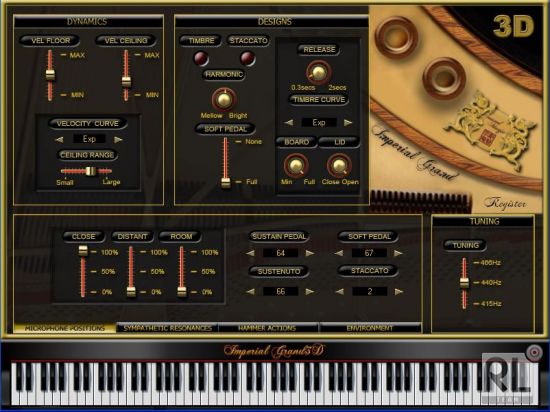Decrease the Sustenuto value 66
This screenshot has width=550, height=412.
coord(250,291)
